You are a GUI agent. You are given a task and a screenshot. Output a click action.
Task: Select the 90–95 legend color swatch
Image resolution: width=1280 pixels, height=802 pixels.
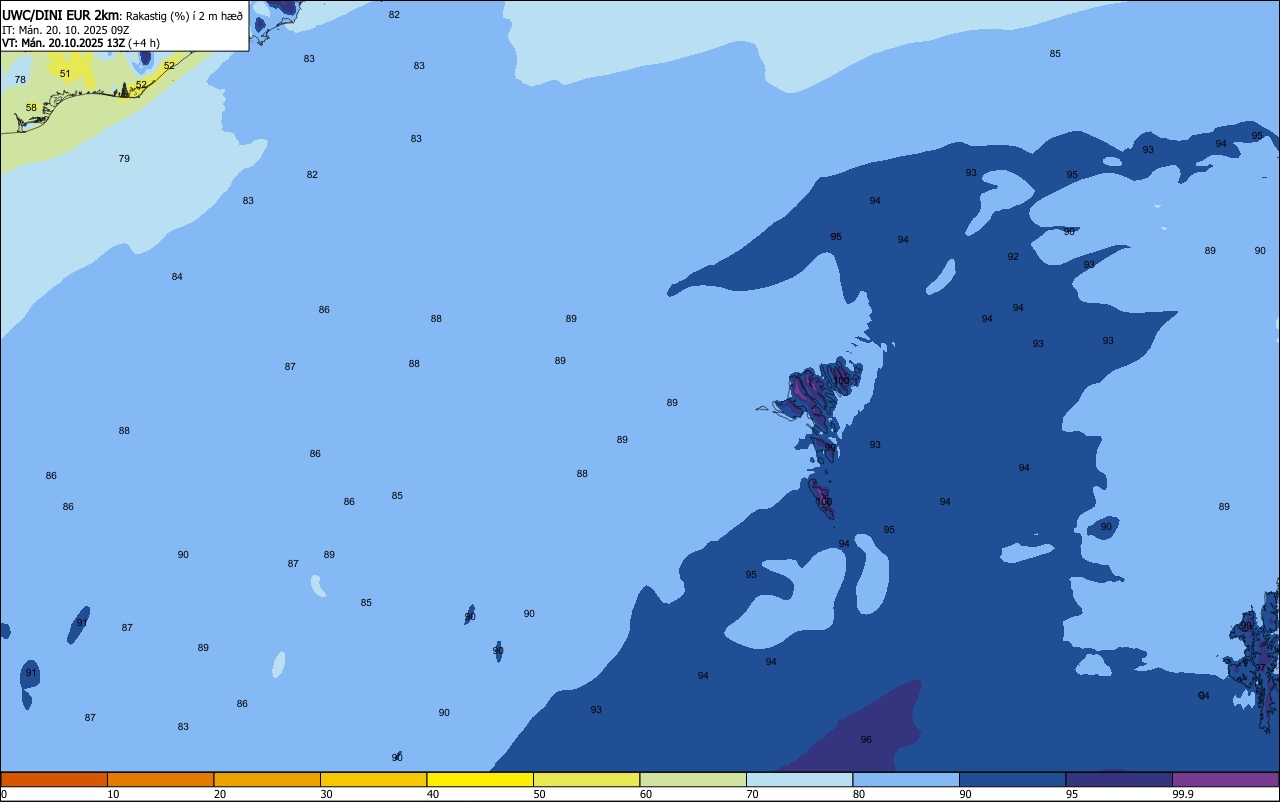[x=1012, y=779]
